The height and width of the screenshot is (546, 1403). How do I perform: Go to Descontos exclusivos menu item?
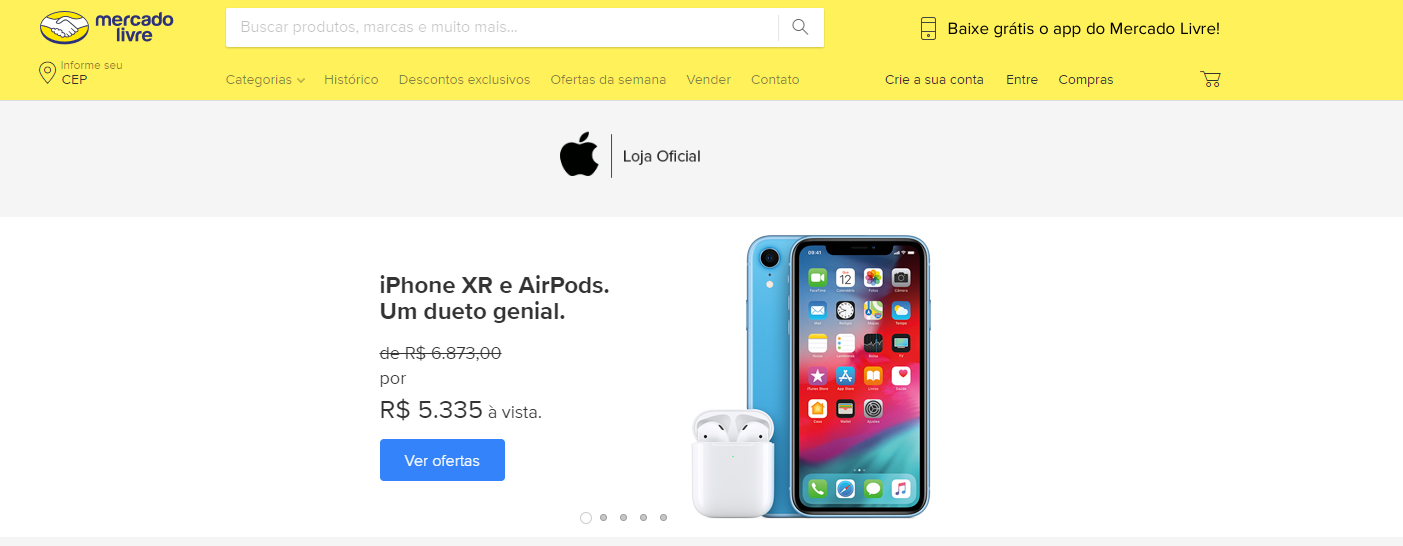coord(464,79)
